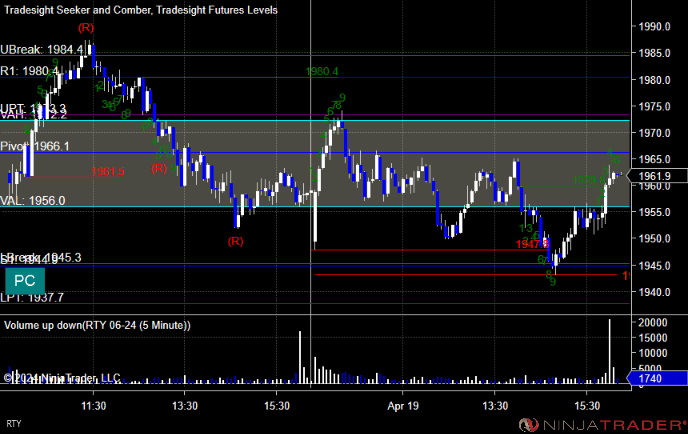Click the teal PC button
This screenshot has height=434, width=688.
click(x=25, y=281)
